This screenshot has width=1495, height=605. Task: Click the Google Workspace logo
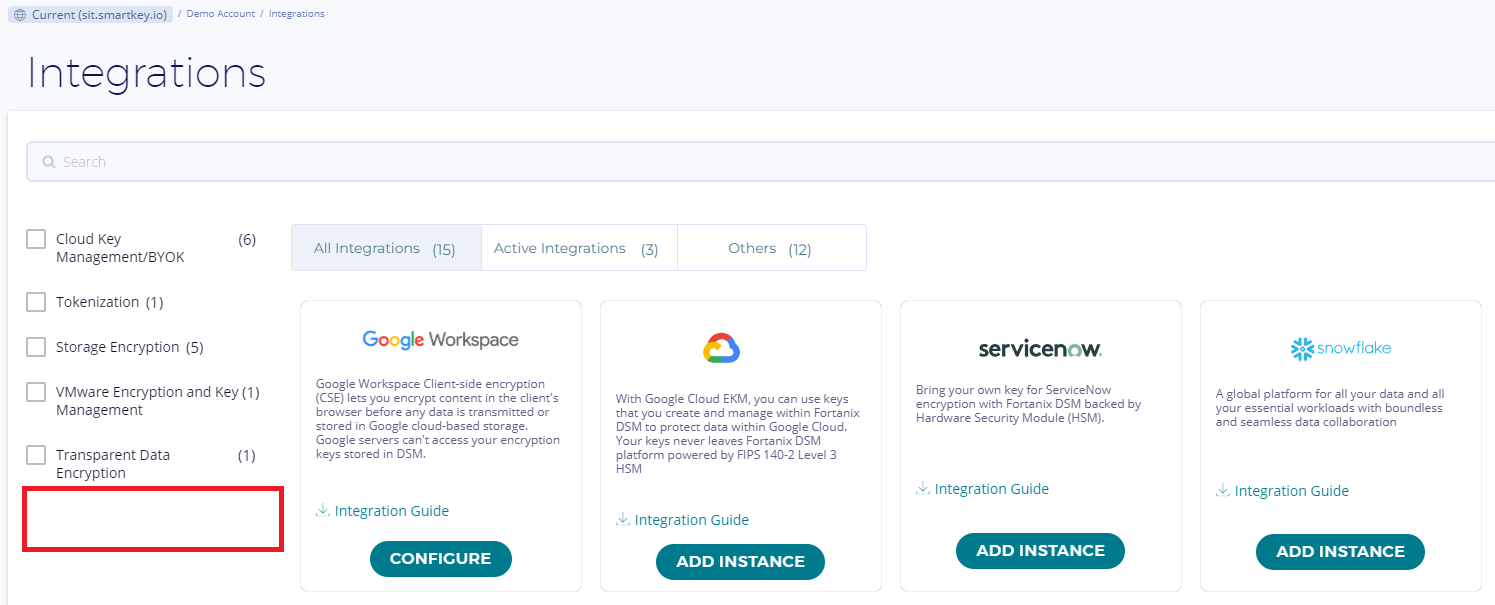click(440, 340)
